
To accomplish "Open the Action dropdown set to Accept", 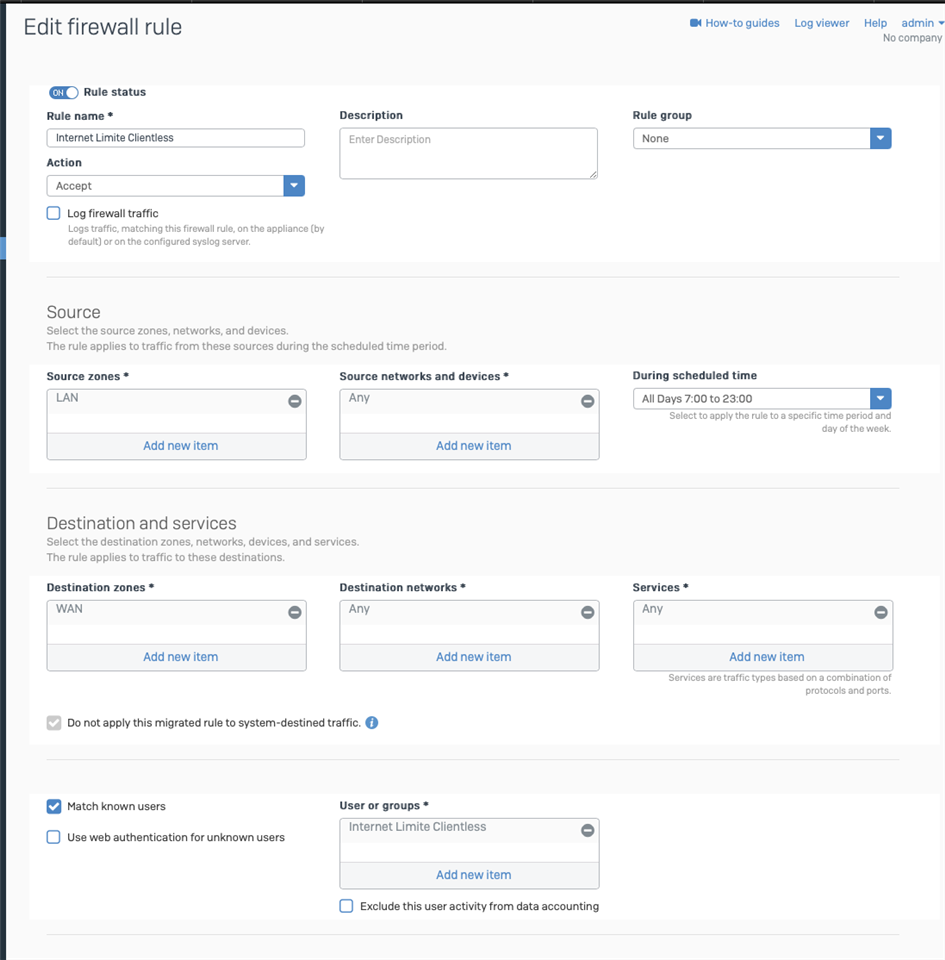I will point(176,186).
